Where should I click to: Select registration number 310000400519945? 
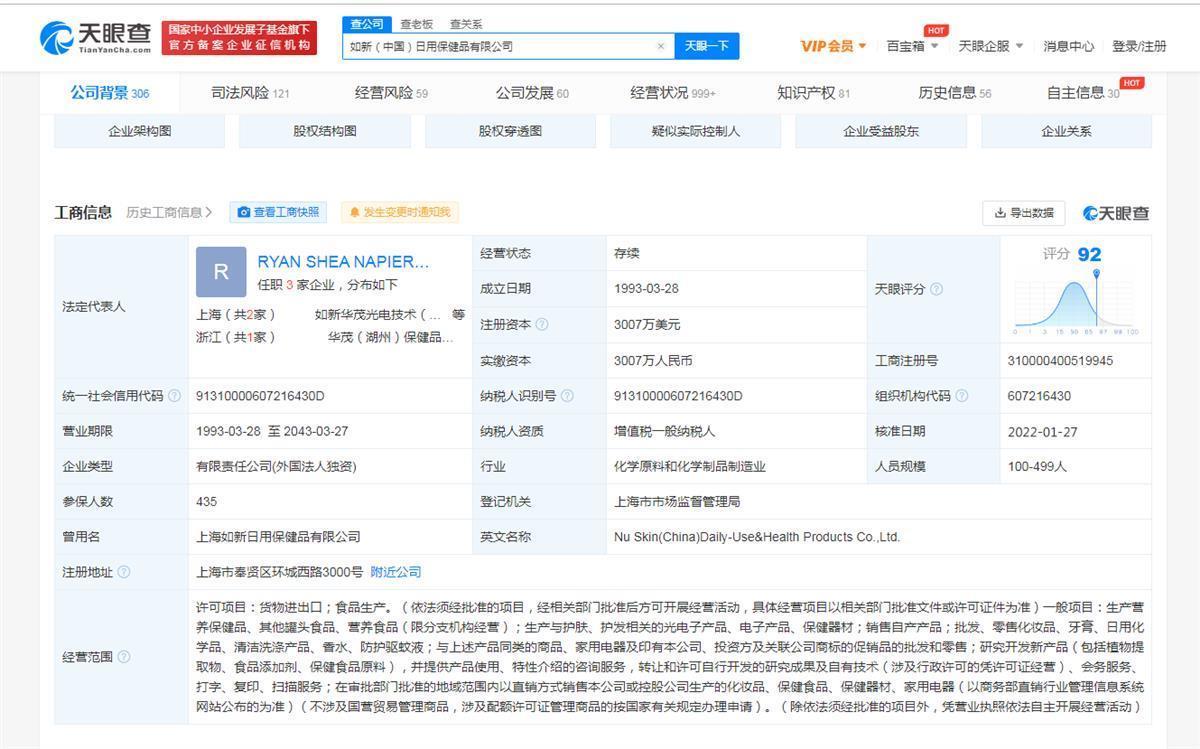(x=1060, y=360)
